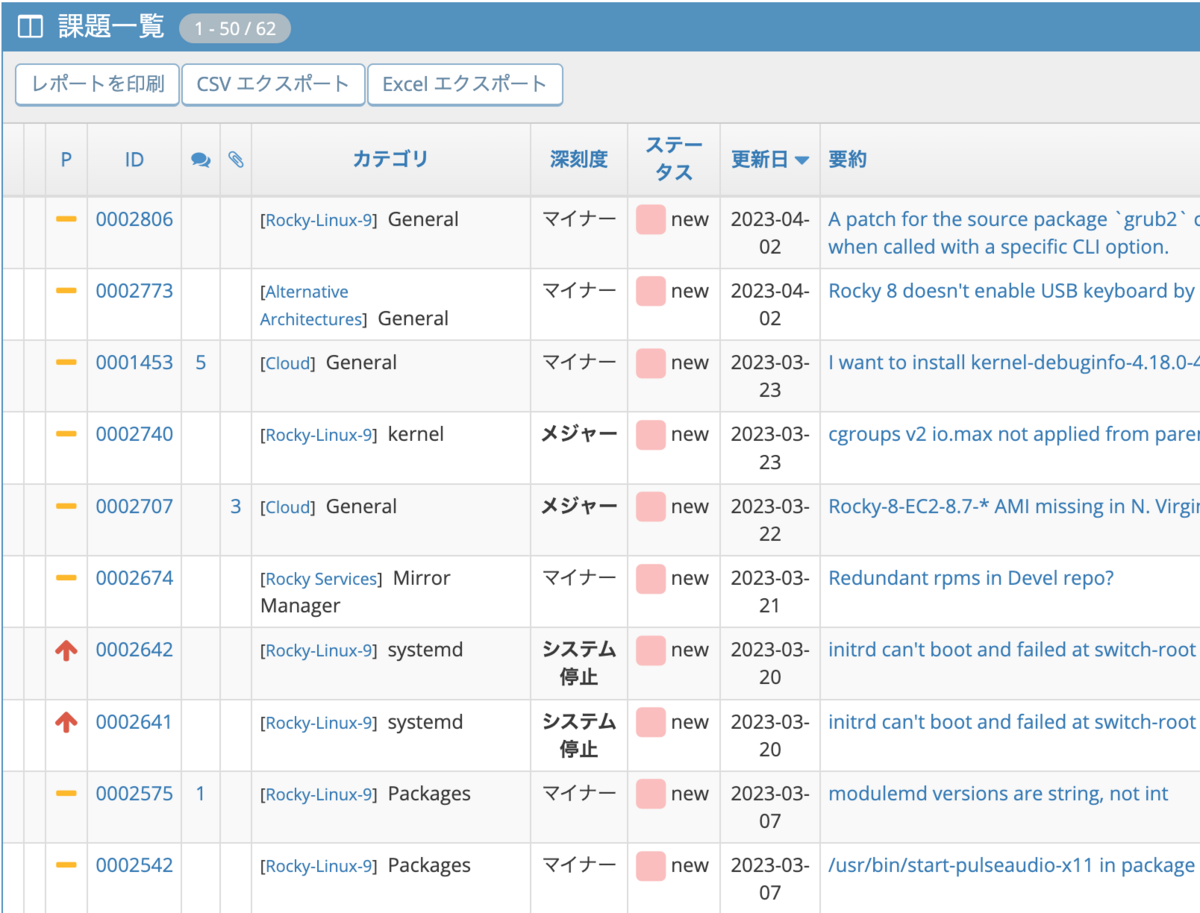Click the Cloud project link in row 0001453

(288, 364)
